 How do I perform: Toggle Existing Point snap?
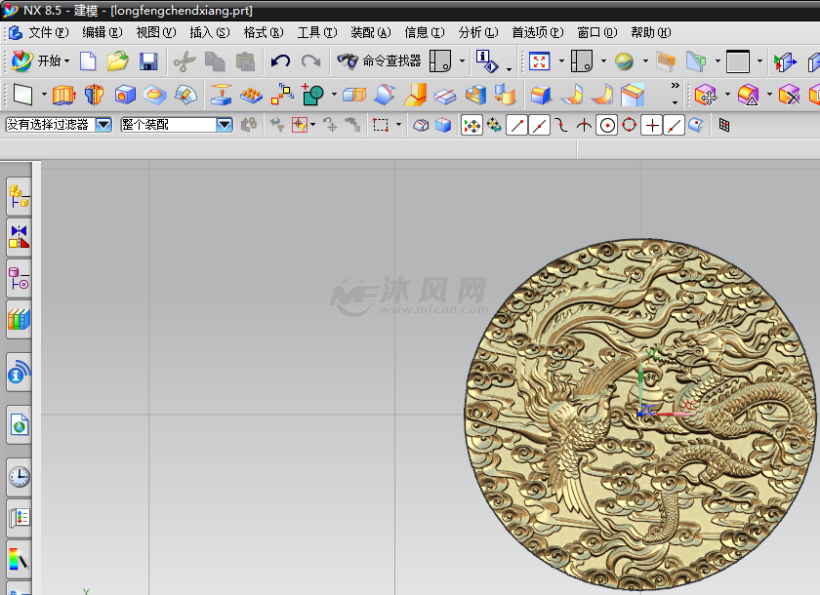pyautogui.click(x=652, y=125)
